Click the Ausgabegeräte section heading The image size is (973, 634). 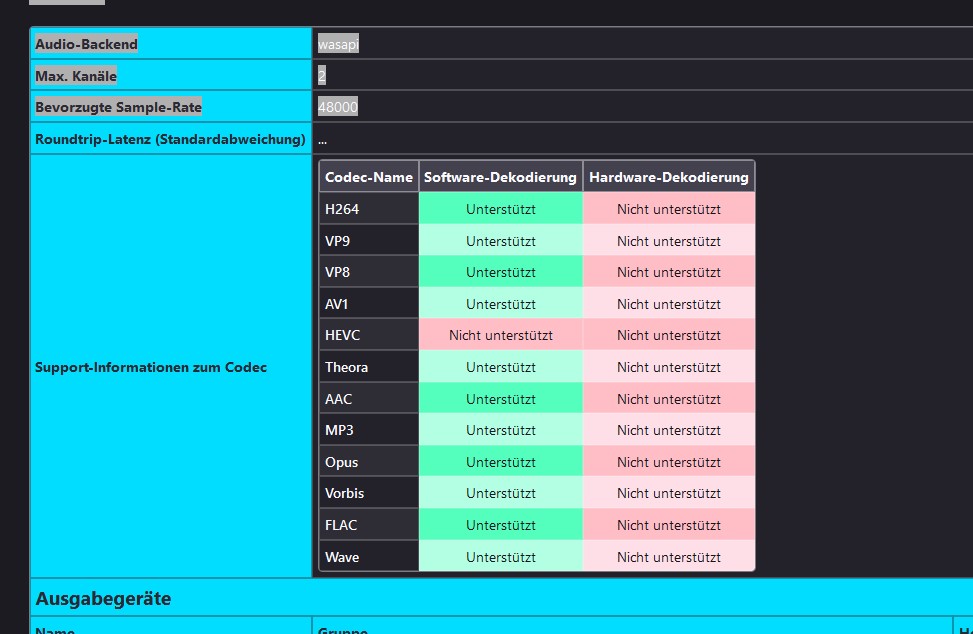pyautogui.click(x=103, y=599)
